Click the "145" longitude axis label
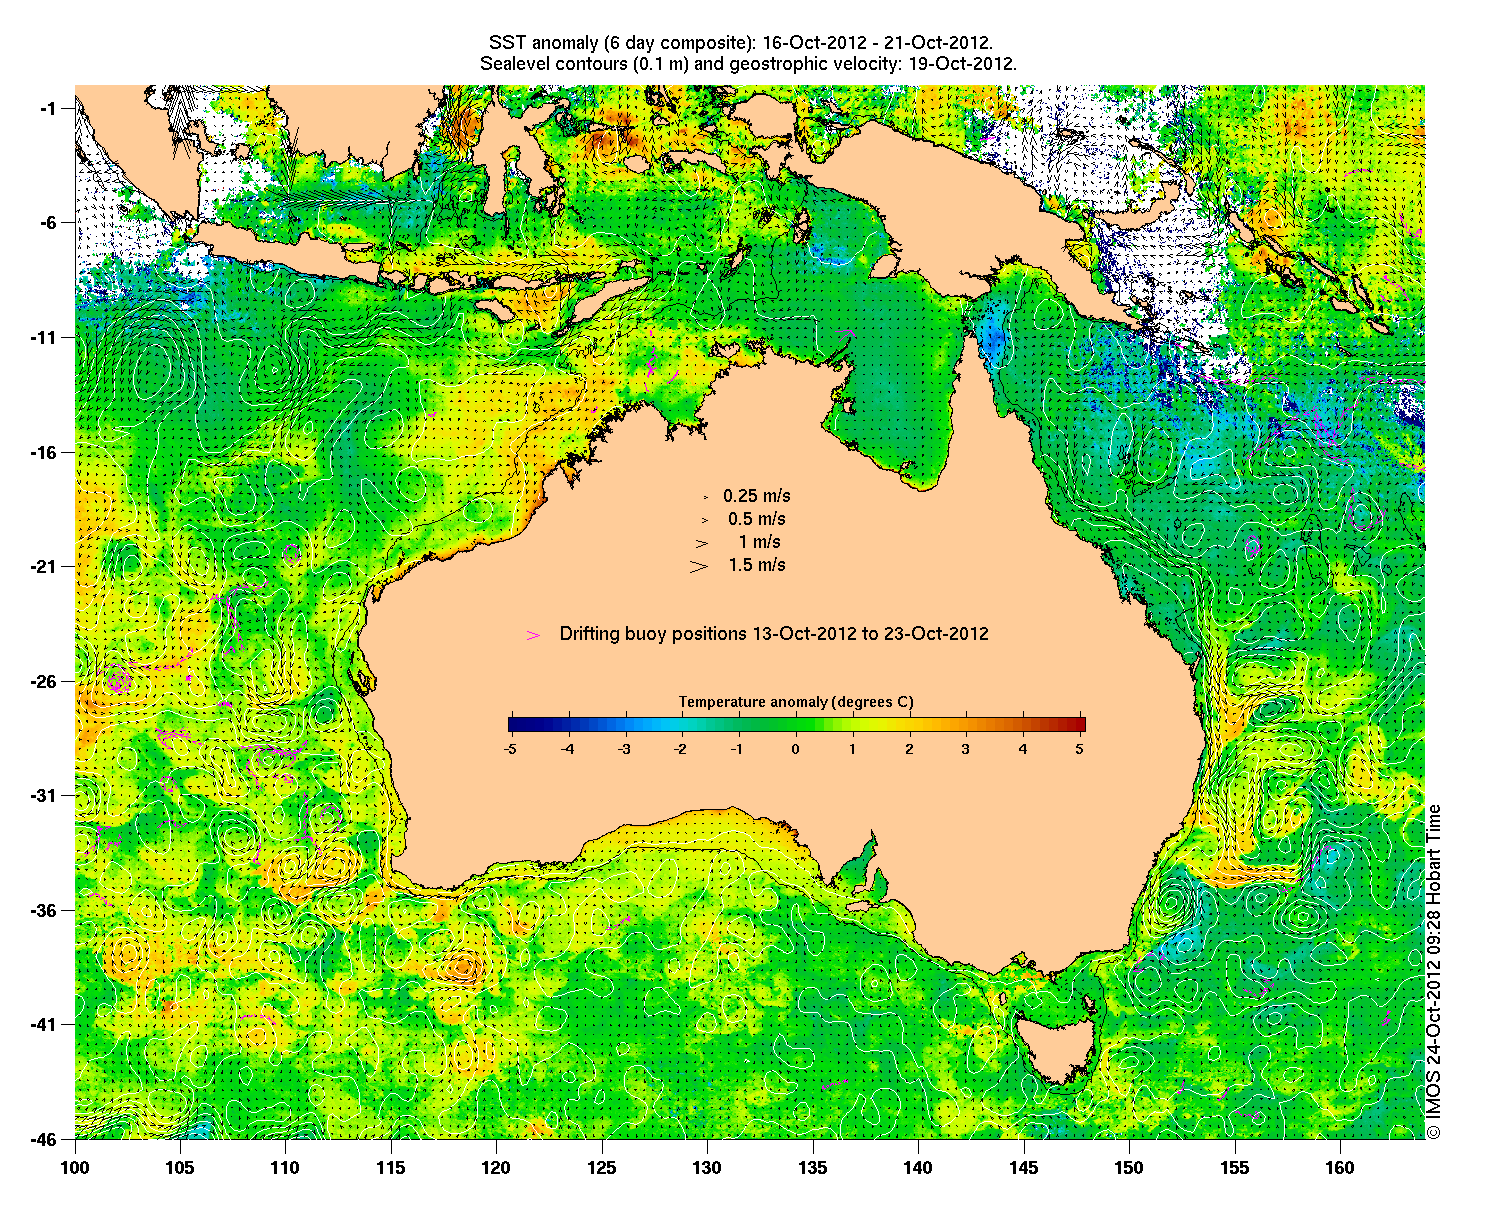1500x1225 pixels. click(x=1023, y=1168)
